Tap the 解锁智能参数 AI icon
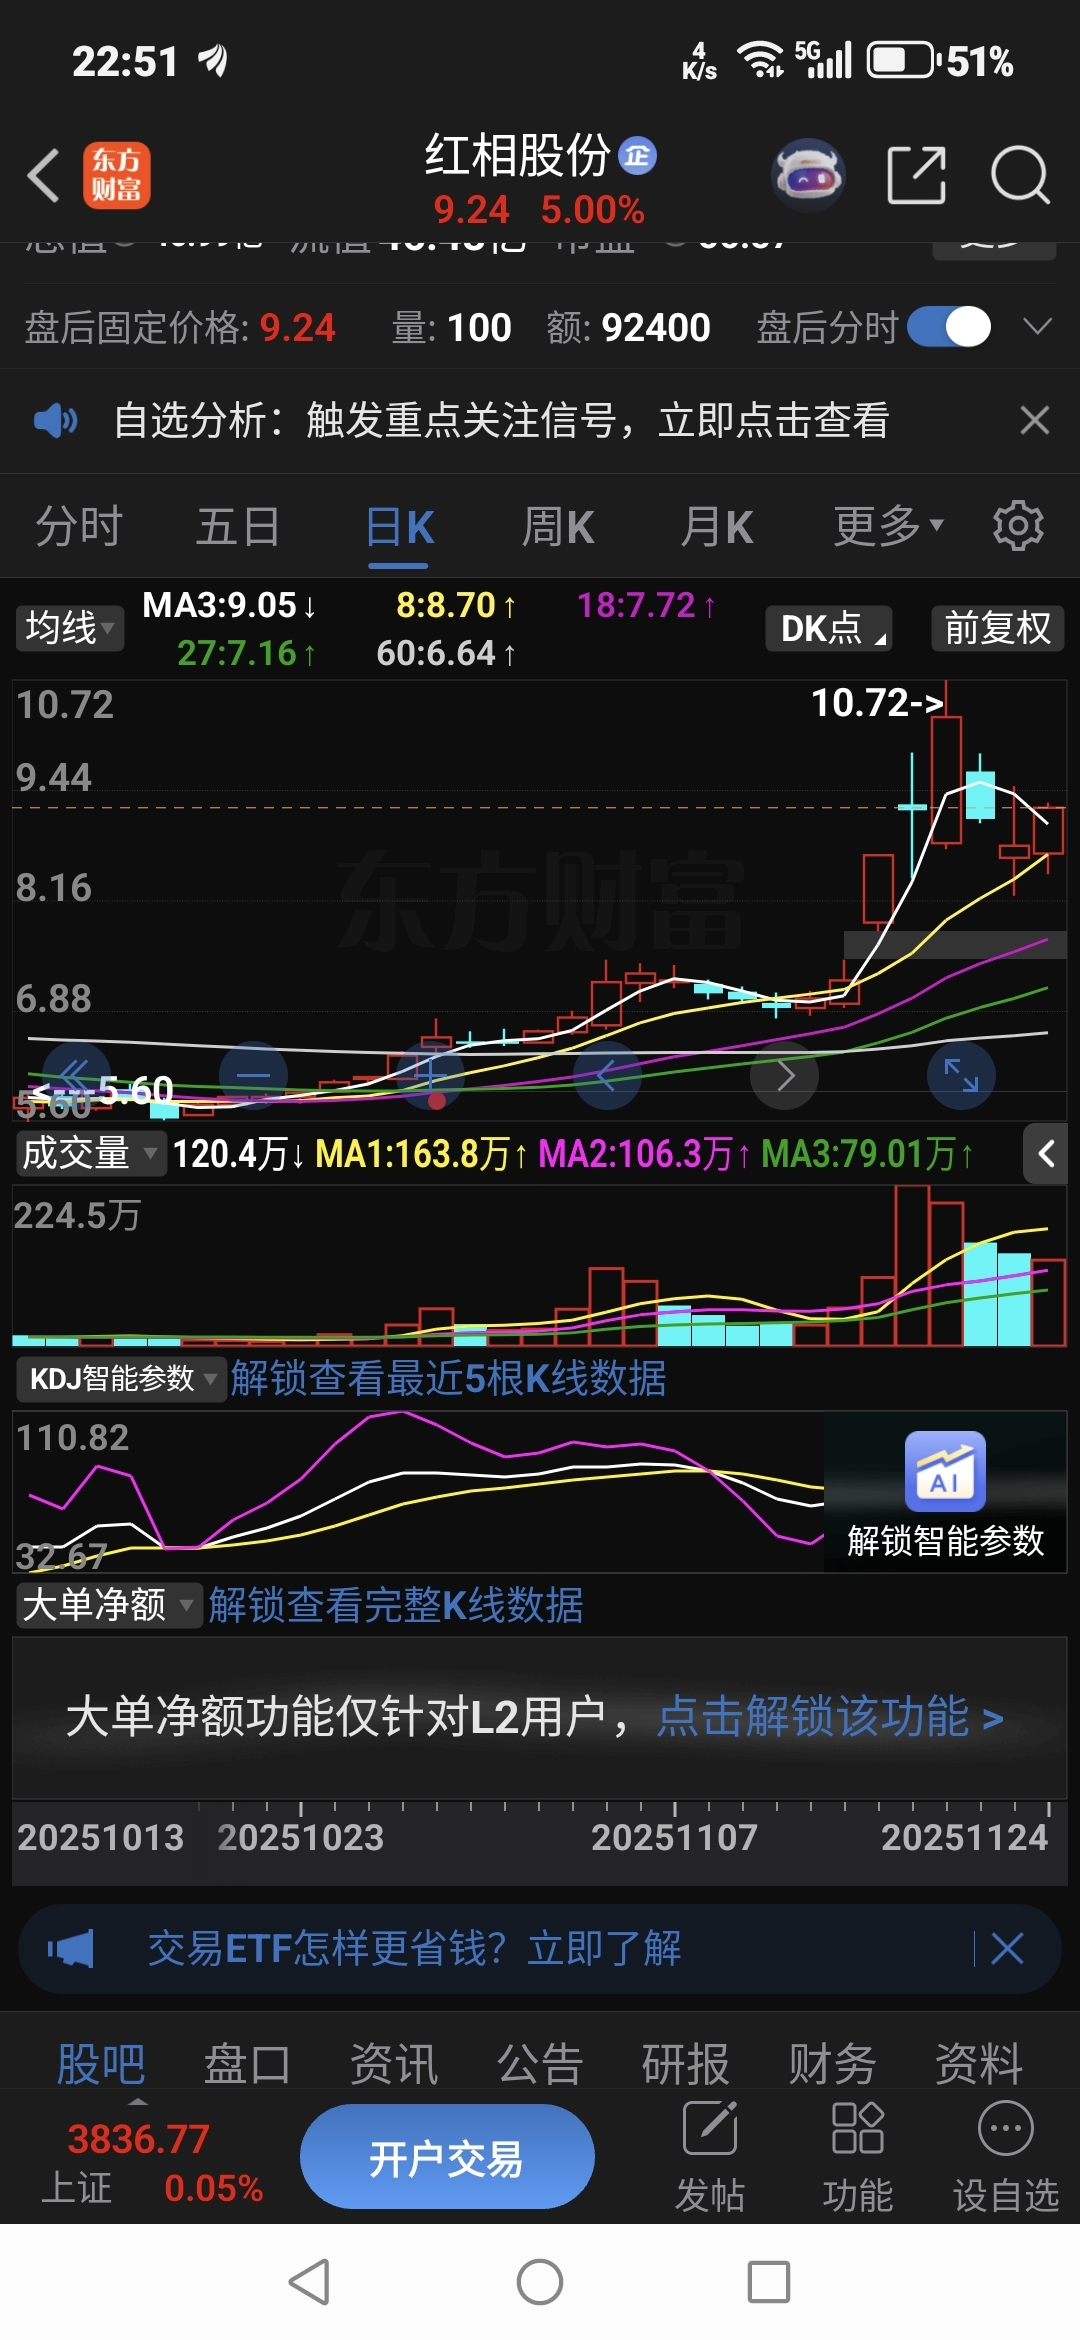The width and height of the screenshot is (1080, 2340). (x=945, y=1471)
